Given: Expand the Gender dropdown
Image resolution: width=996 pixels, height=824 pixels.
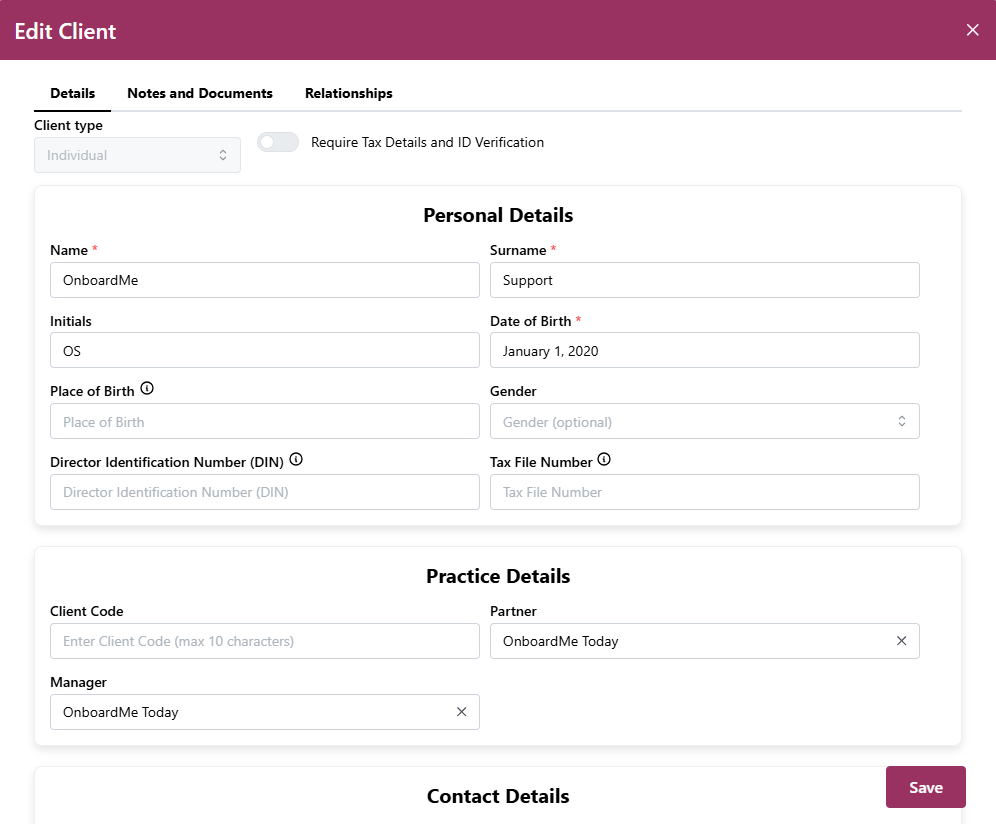Looking at the screenshot, I should [704, 422].
